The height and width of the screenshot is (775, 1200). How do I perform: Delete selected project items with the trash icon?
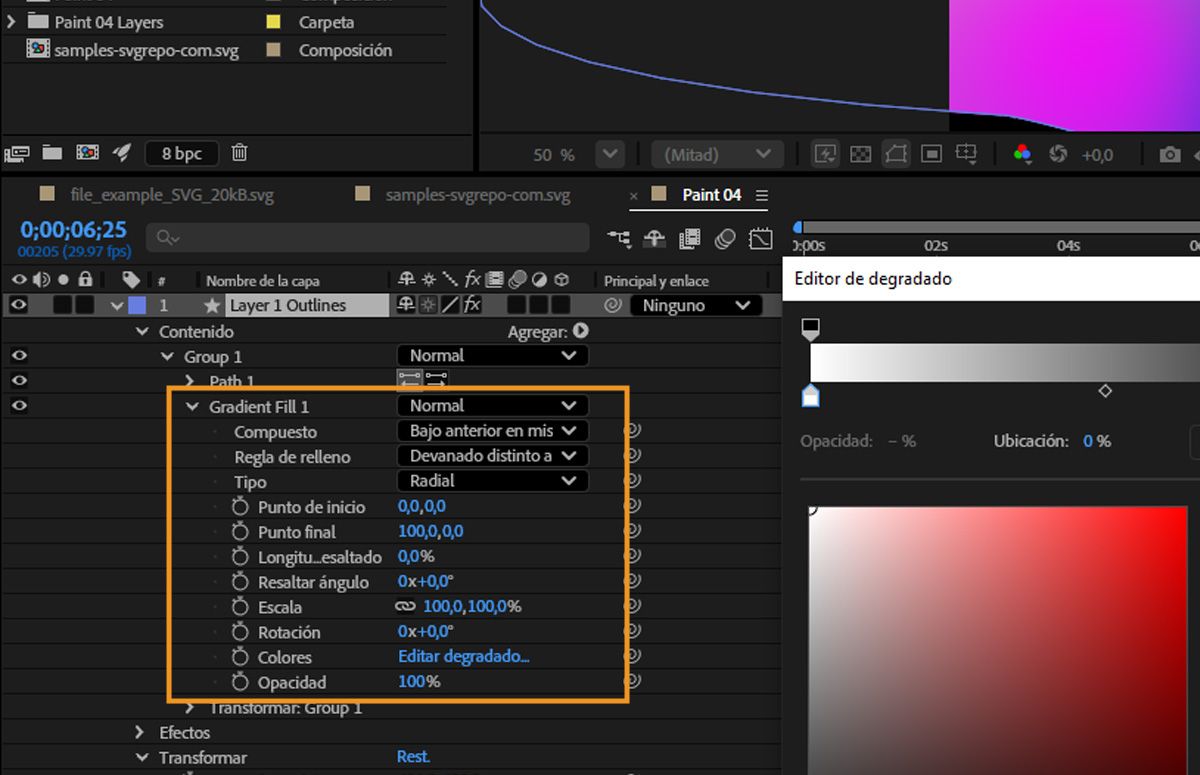pyautogui.click(x=239, y=153)
